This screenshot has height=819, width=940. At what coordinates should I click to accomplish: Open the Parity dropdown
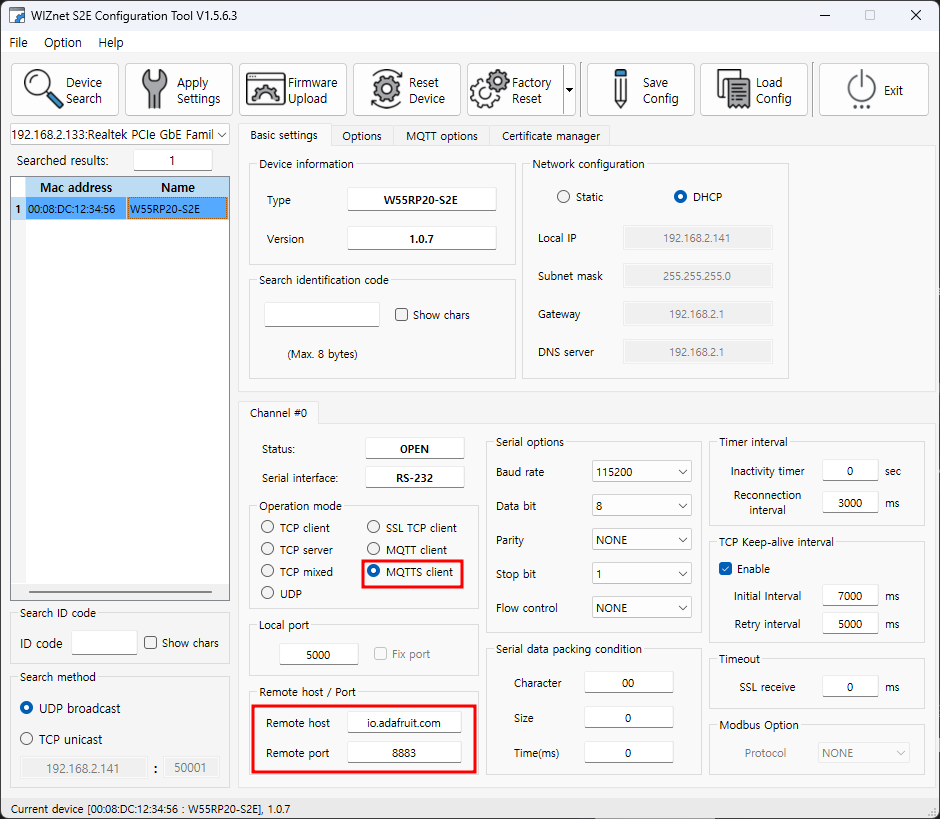coord(642,540)
